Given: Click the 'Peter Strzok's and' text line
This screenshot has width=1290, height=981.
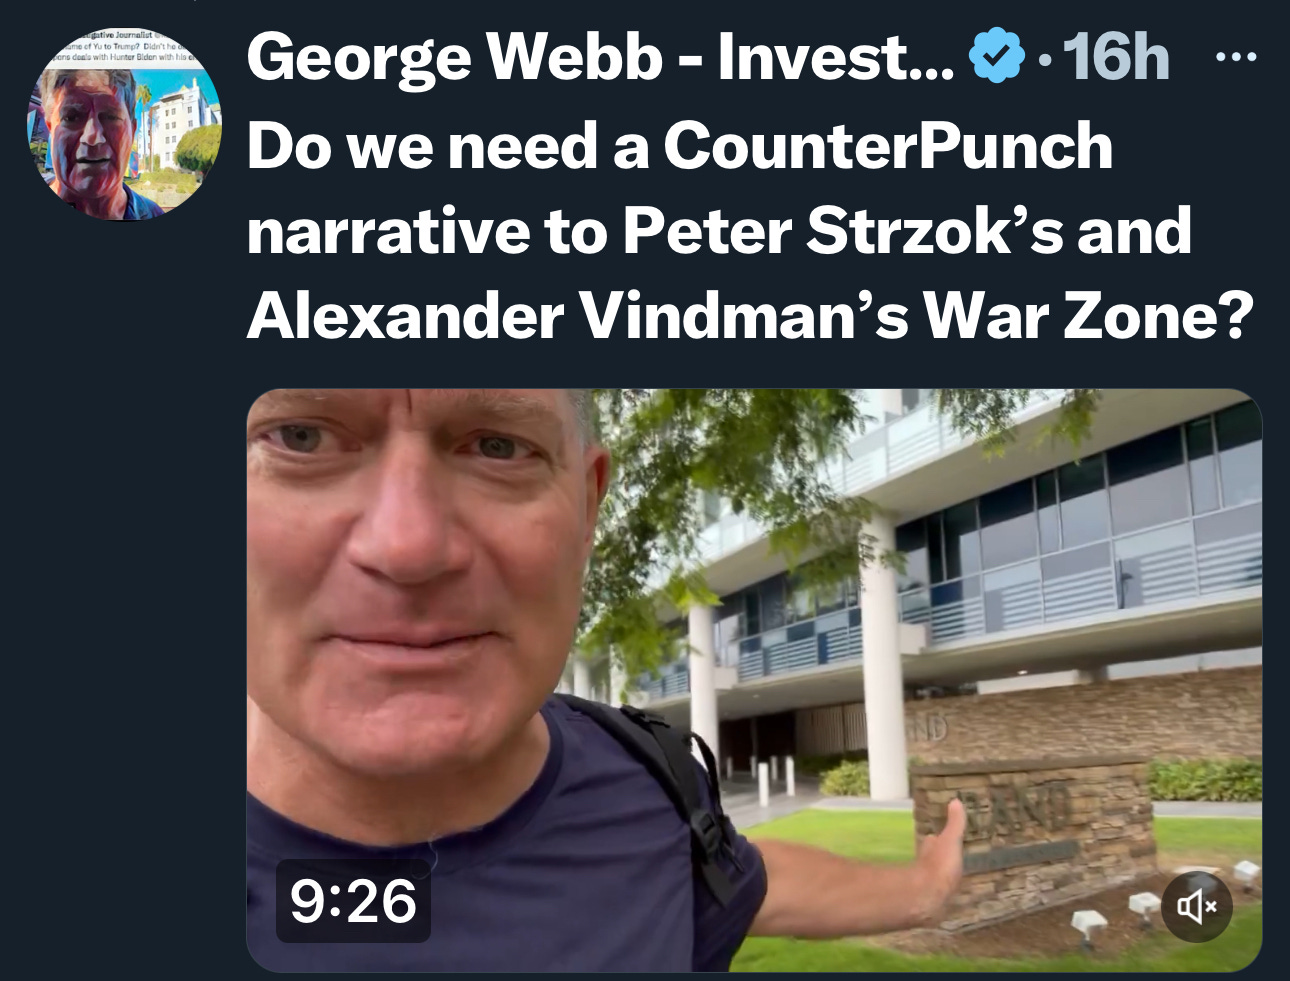Looking at the screenshot, I should click(907, 230).
